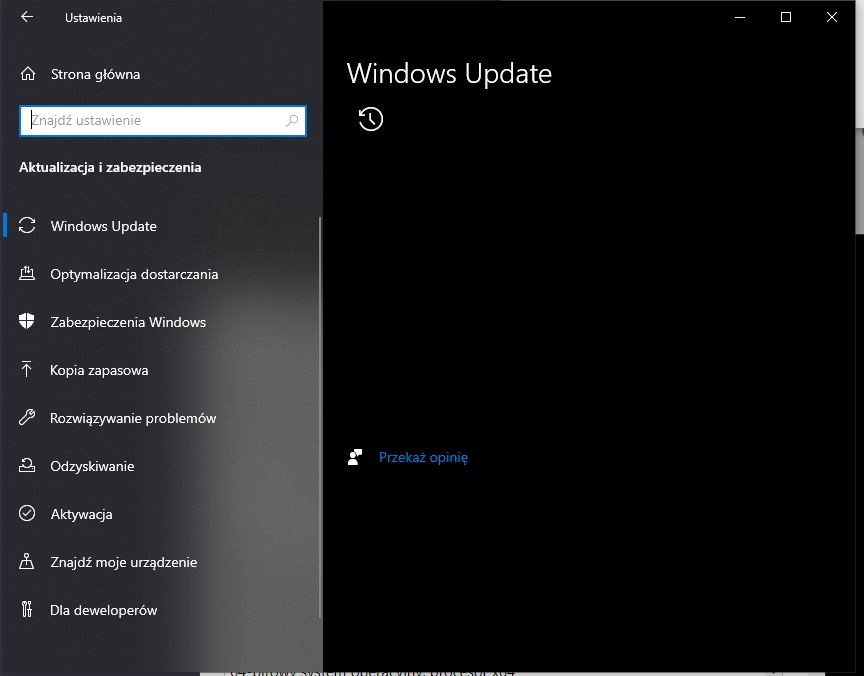Open Odzyskiwanie settings
Image resolution: width=864 pixels, height=676 pixels.
pos(92,466)
